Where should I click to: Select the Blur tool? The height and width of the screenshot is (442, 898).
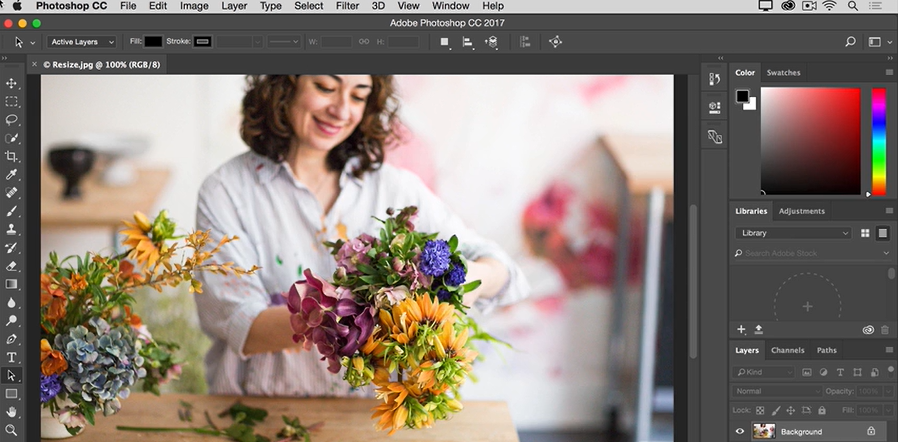tap(11, 302)
